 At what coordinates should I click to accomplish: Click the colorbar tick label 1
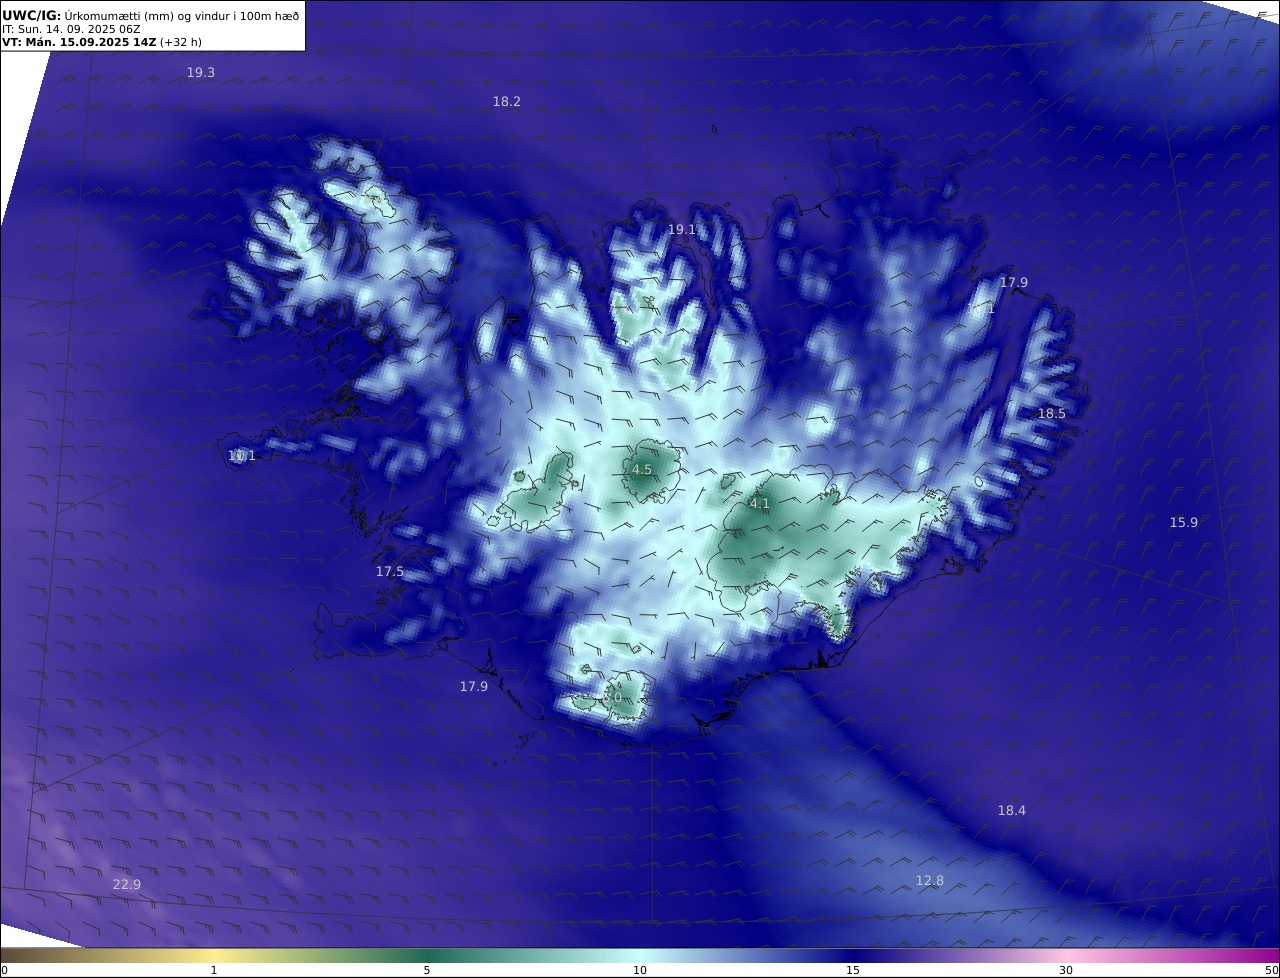(x=214, y=970)
